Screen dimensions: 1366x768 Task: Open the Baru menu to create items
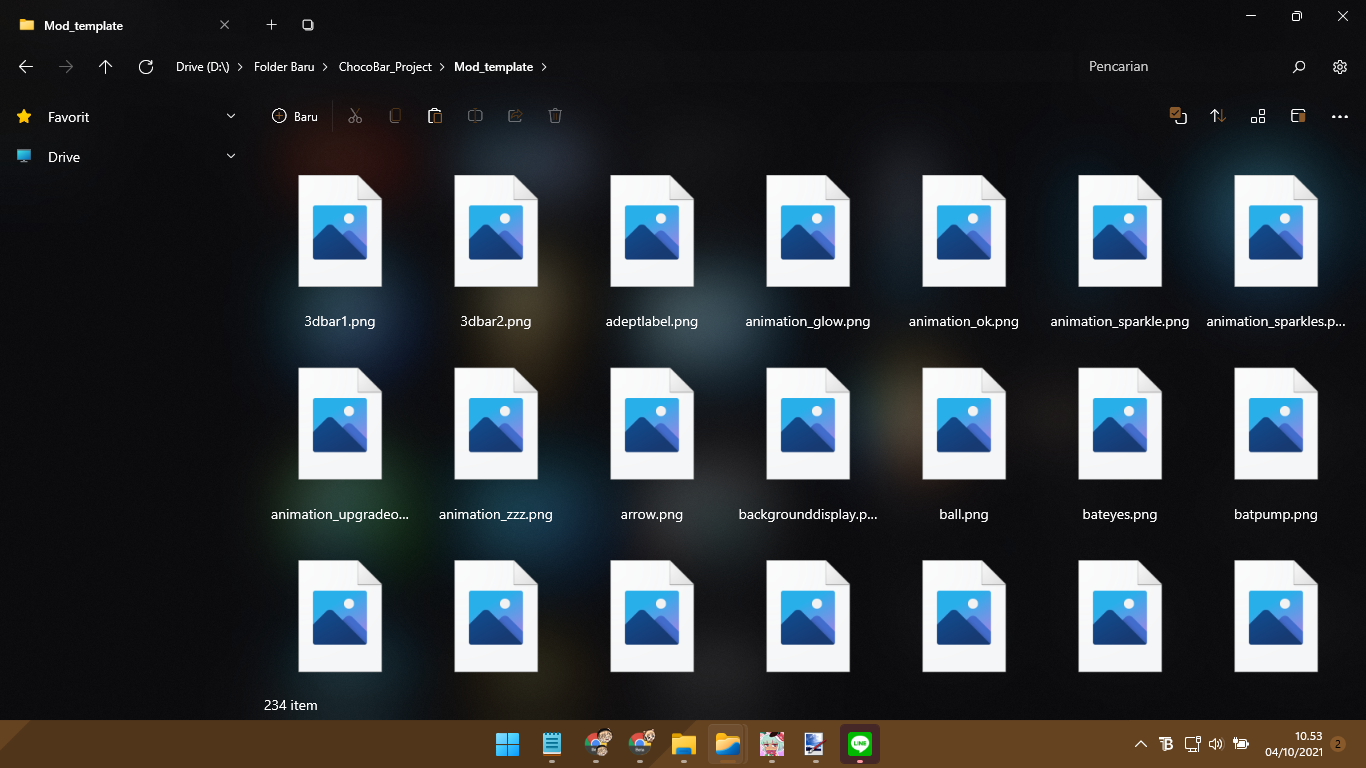tap(294, 116)
